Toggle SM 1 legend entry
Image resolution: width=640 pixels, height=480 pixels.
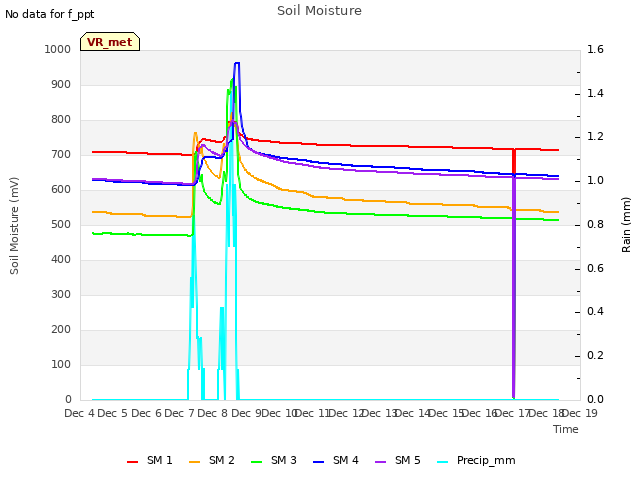point(150,460)
